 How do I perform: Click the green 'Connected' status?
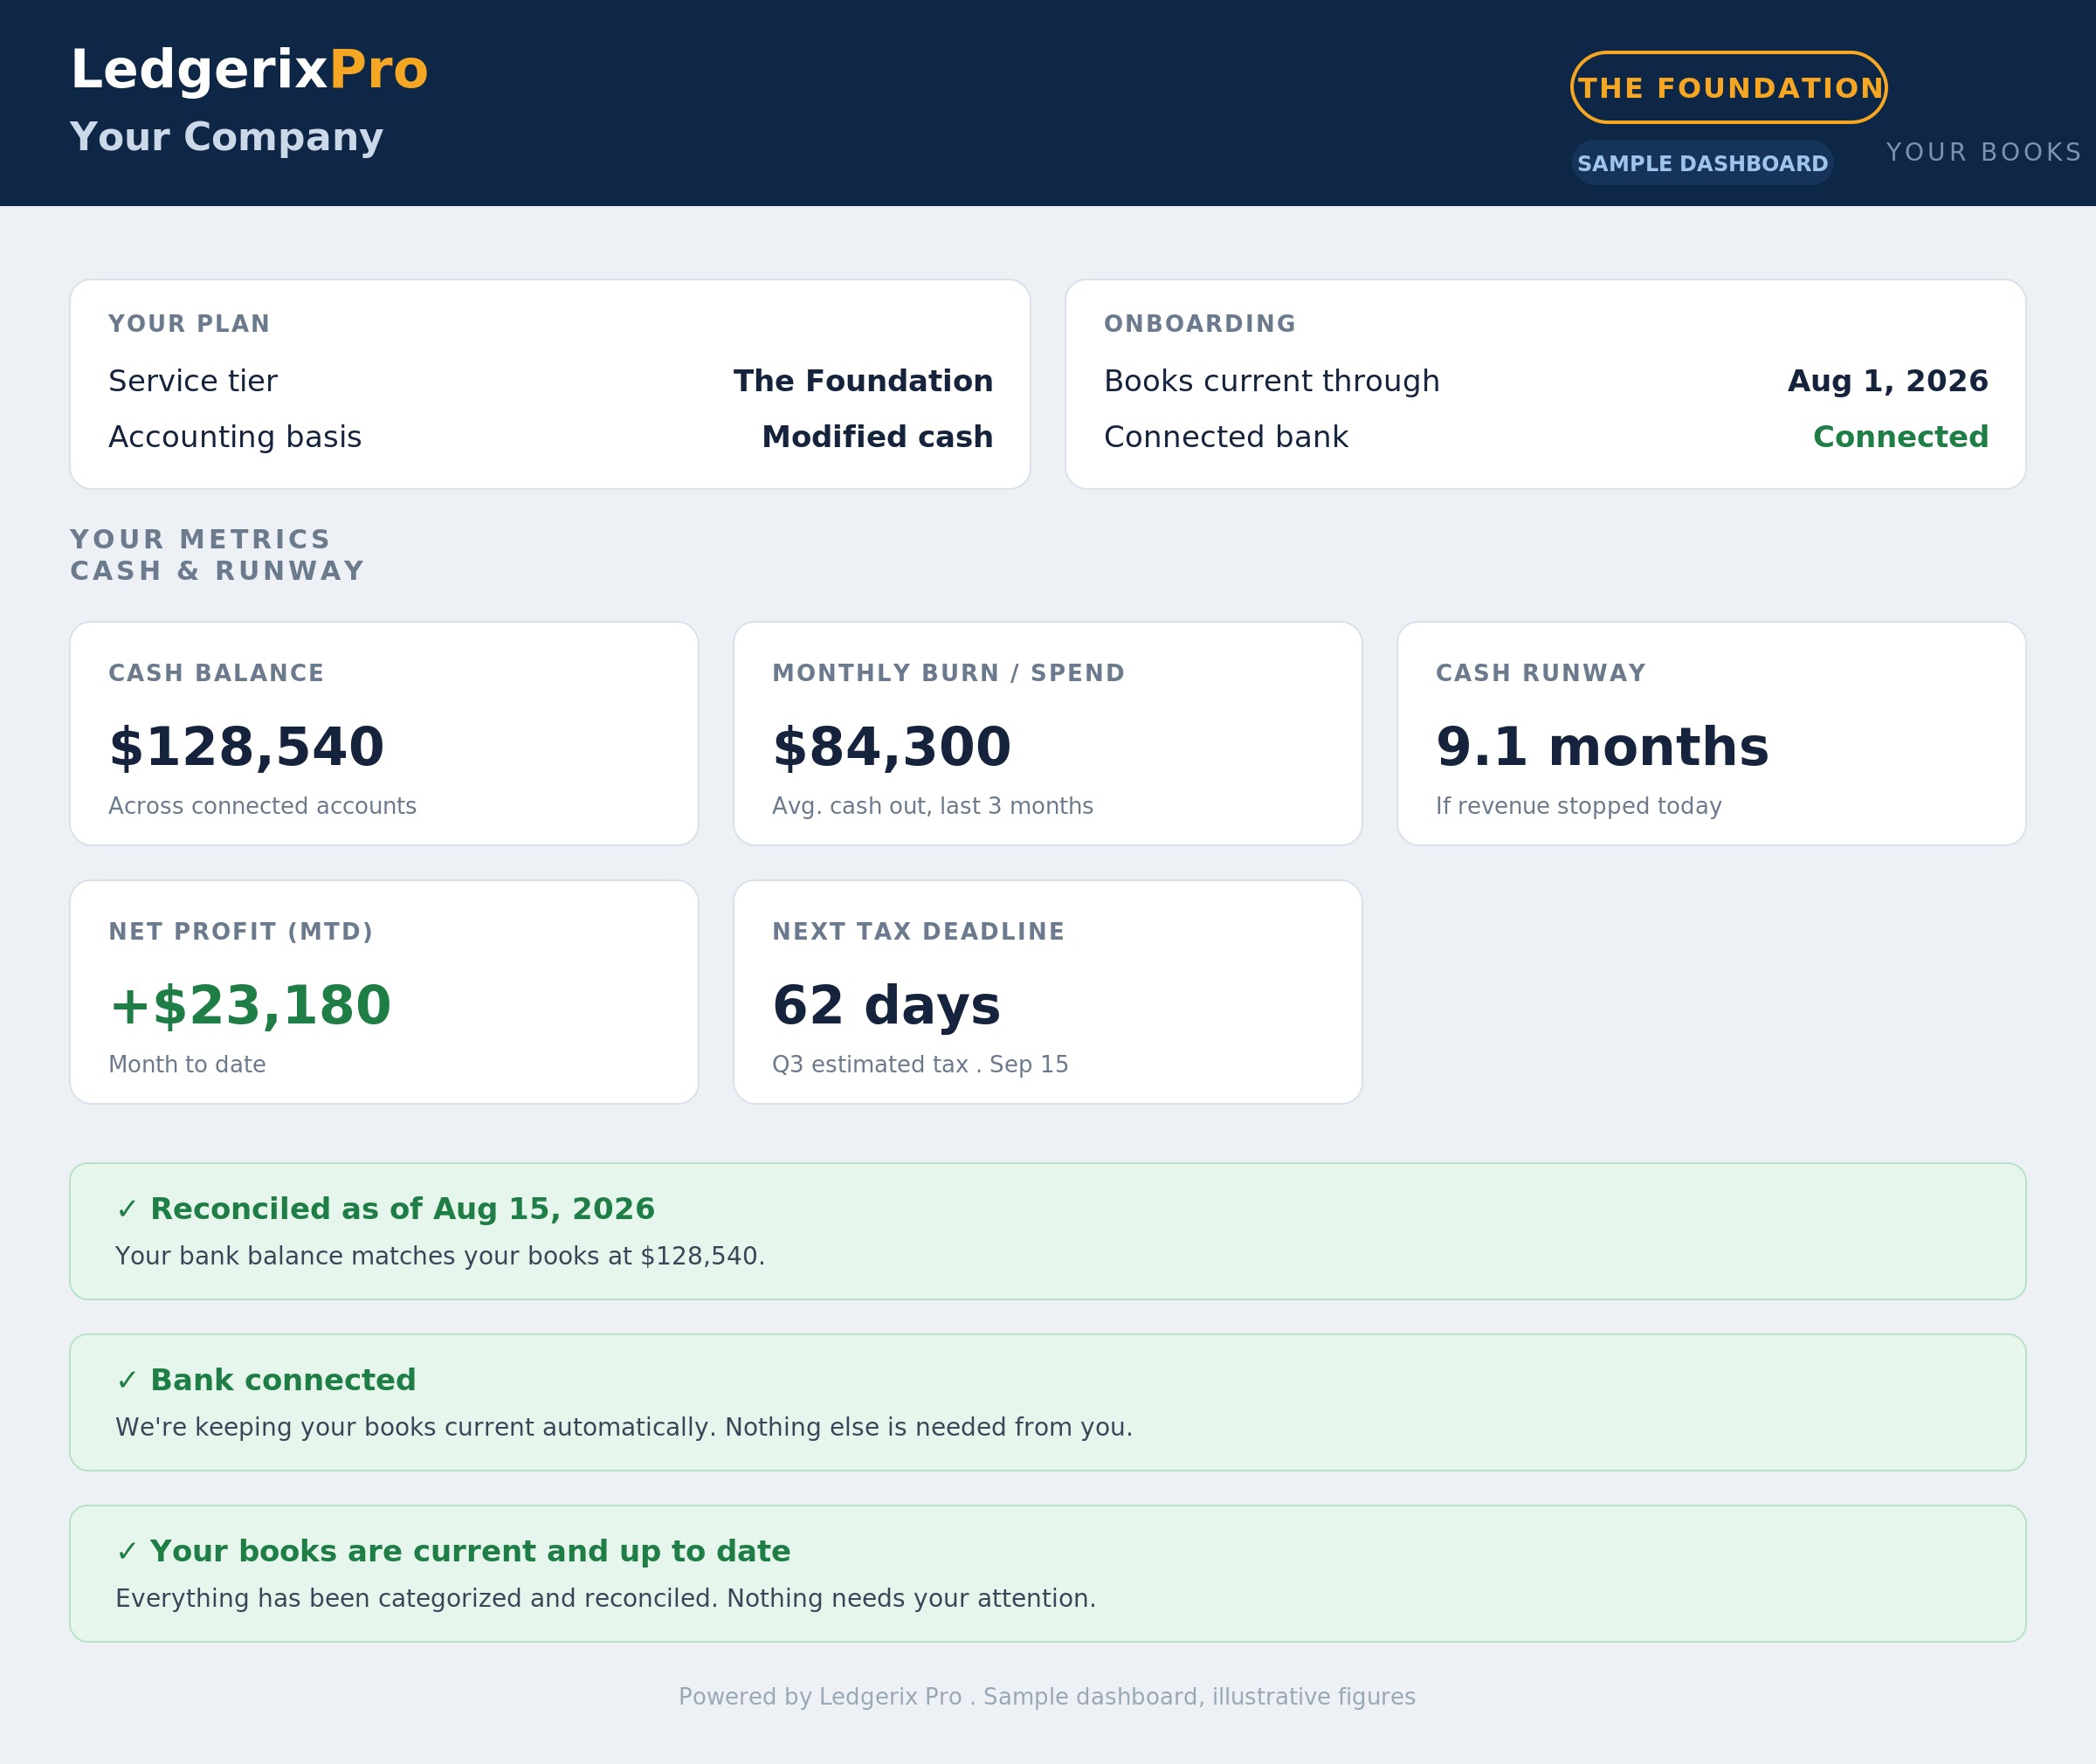1901,437
